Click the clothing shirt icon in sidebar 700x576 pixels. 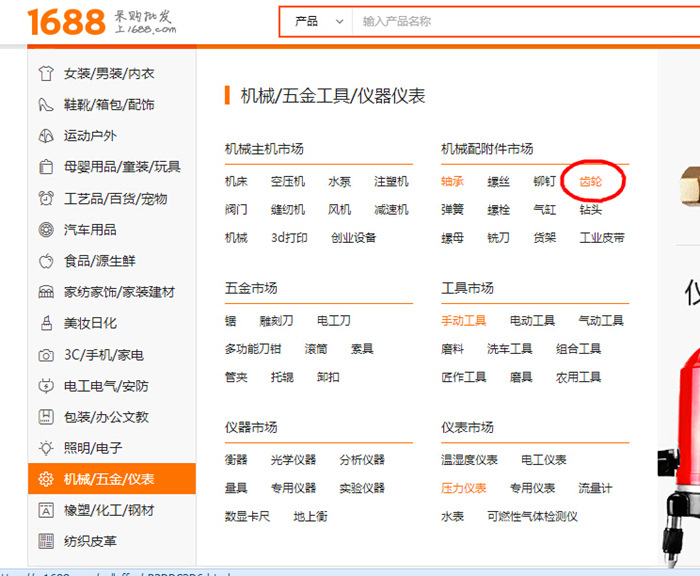click(45, 73)
